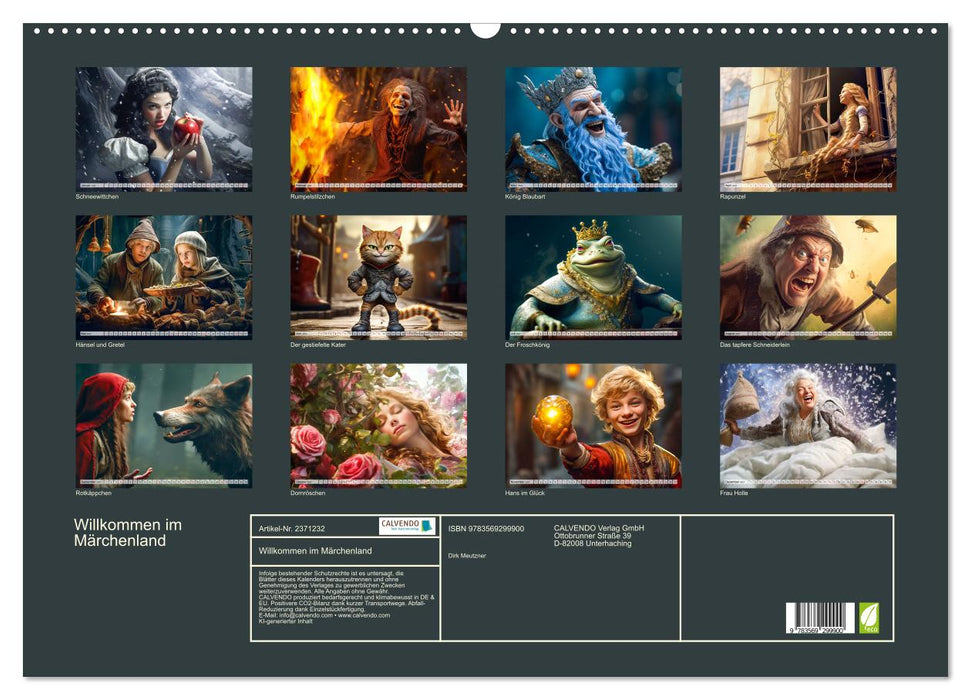Viewport: 971px width, 700px height.
Task: Click the Frau Holle image
Action: click(808, 426)
